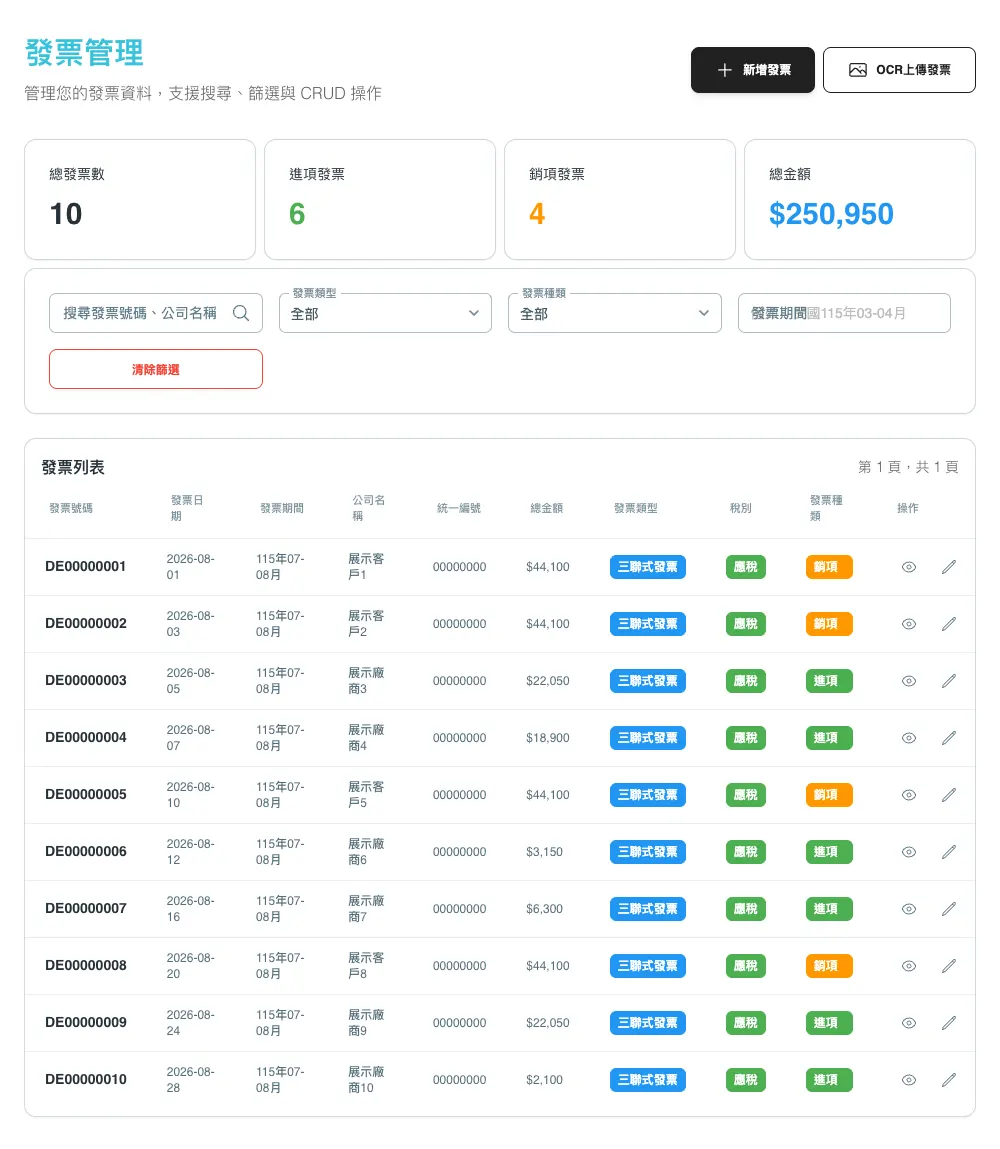The width and height of the screenshot is (1000, 1149).
Task: Click the 發票期間 input field
Action: point(844,313)
